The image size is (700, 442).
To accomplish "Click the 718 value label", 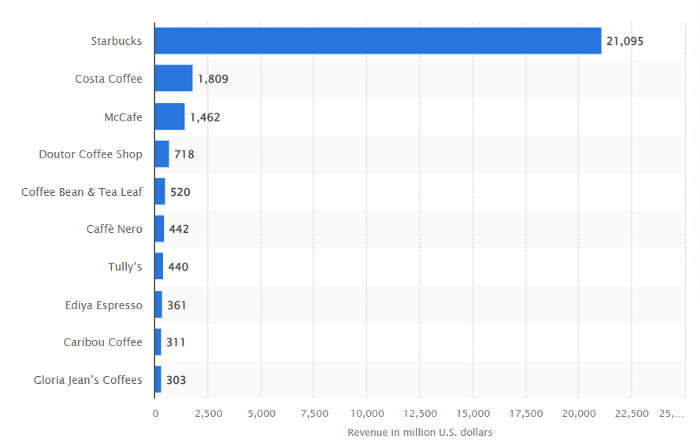I will pos(184,154).
